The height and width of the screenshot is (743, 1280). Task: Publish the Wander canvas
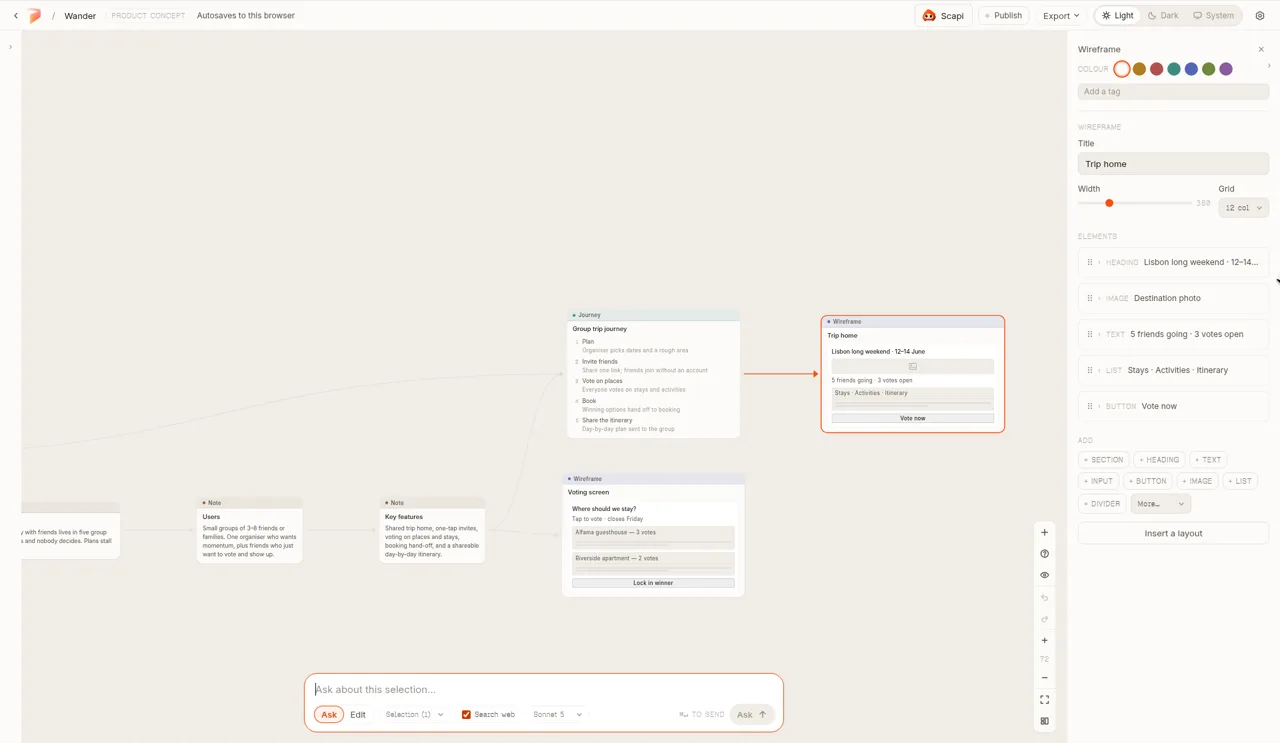coord(1003,16)
